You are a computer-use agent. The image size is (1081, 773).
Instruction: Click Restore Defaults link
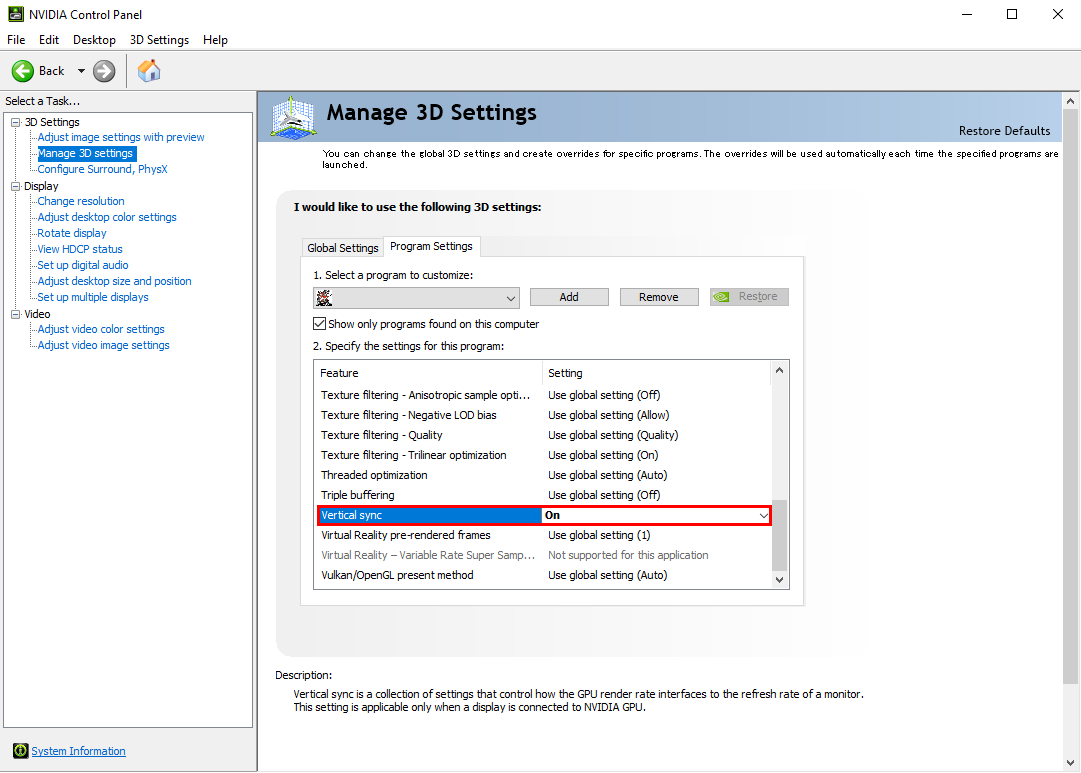(x=1004, y=131)
